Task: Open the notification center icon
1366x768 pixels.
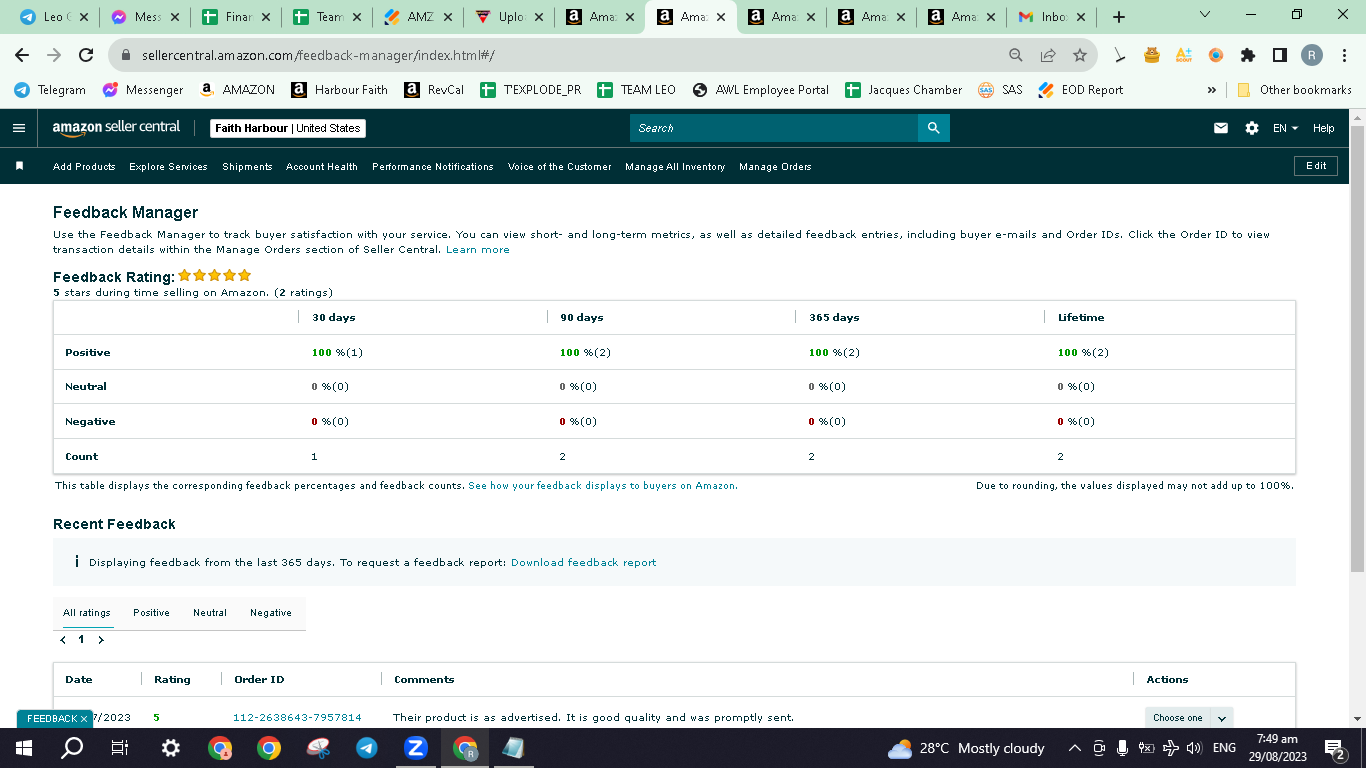Action: [x=1334, y=747]
